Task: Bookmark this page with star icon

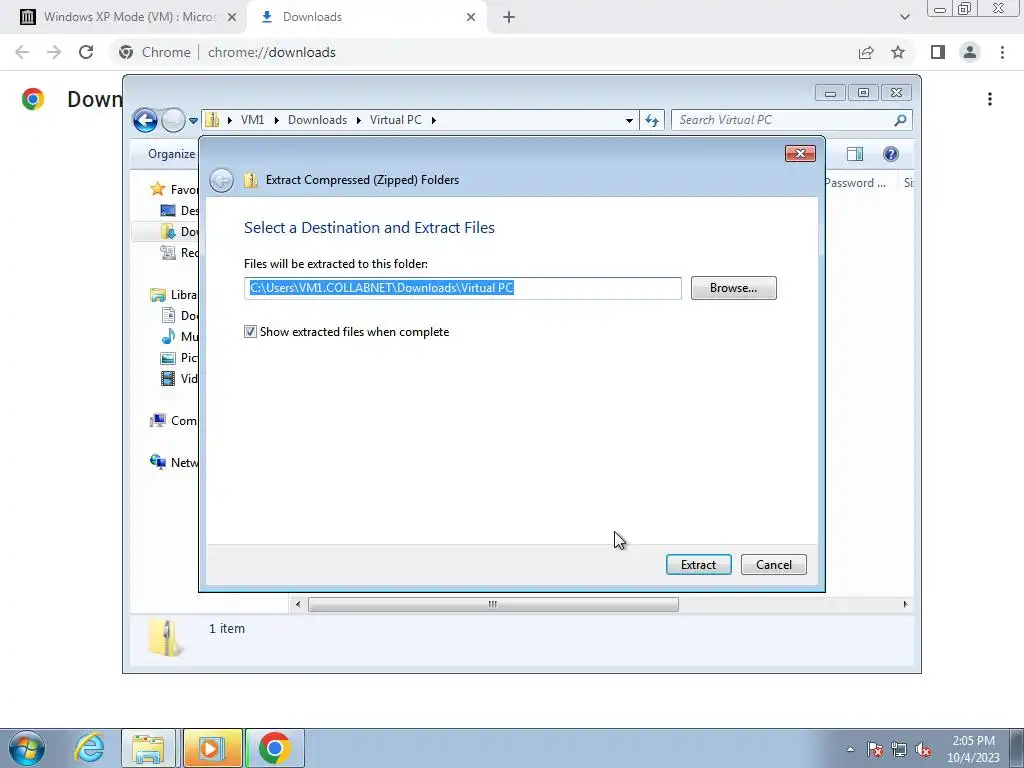Action: coord(898,52)
